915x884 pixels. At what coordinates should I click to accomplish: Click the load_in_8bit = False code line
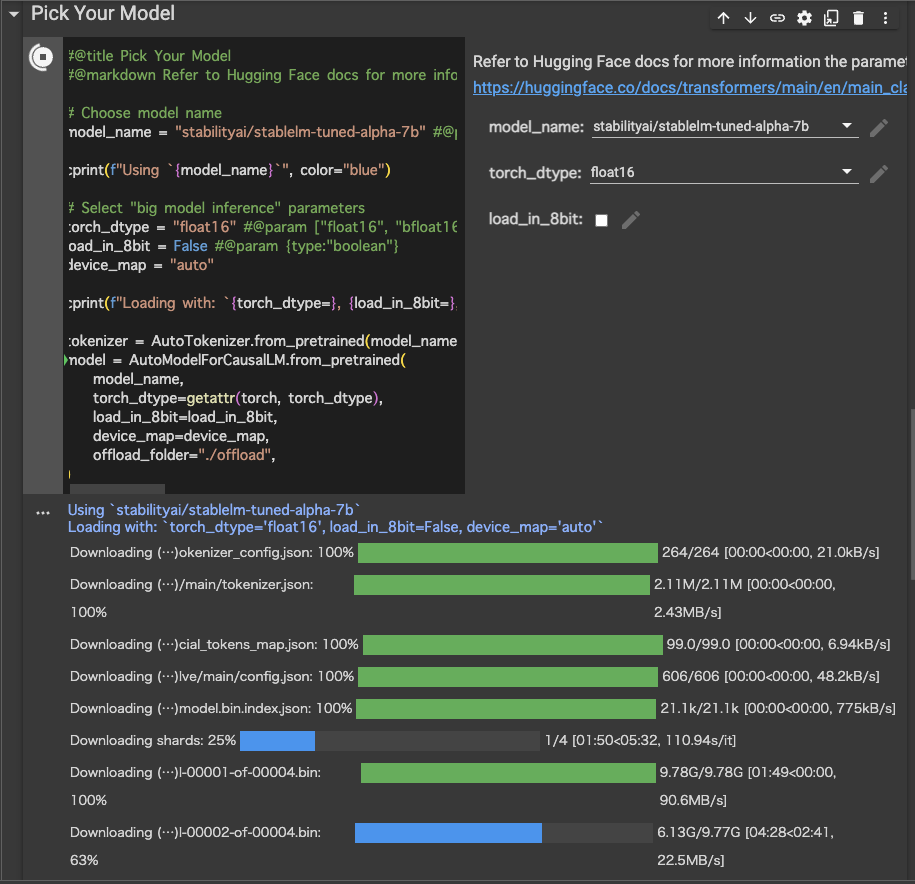[x=233, y=246]
